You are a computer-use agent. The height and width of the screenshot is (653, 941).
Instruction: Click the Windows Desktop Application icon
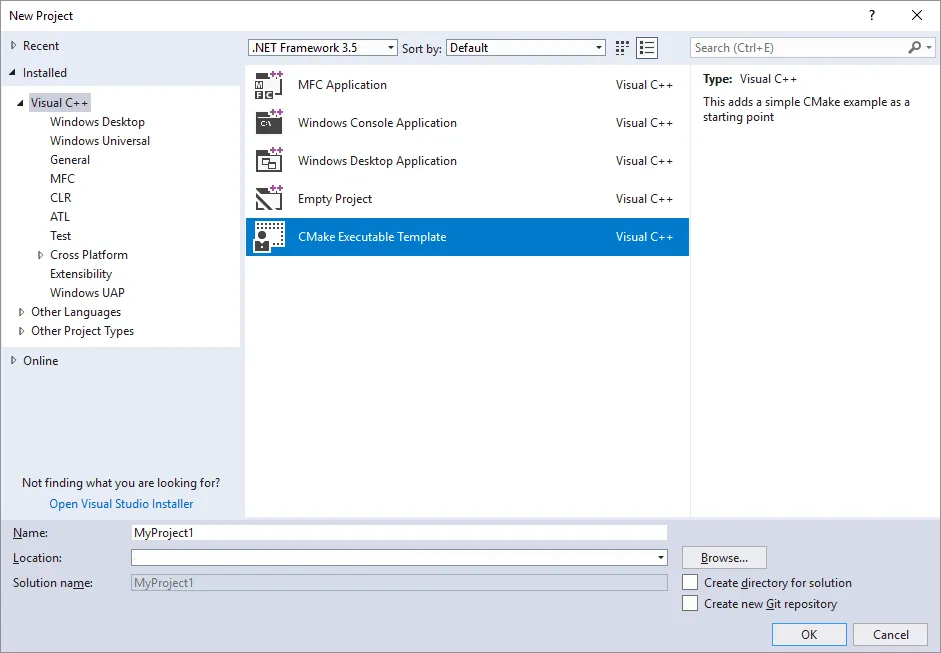coord(269,161)
